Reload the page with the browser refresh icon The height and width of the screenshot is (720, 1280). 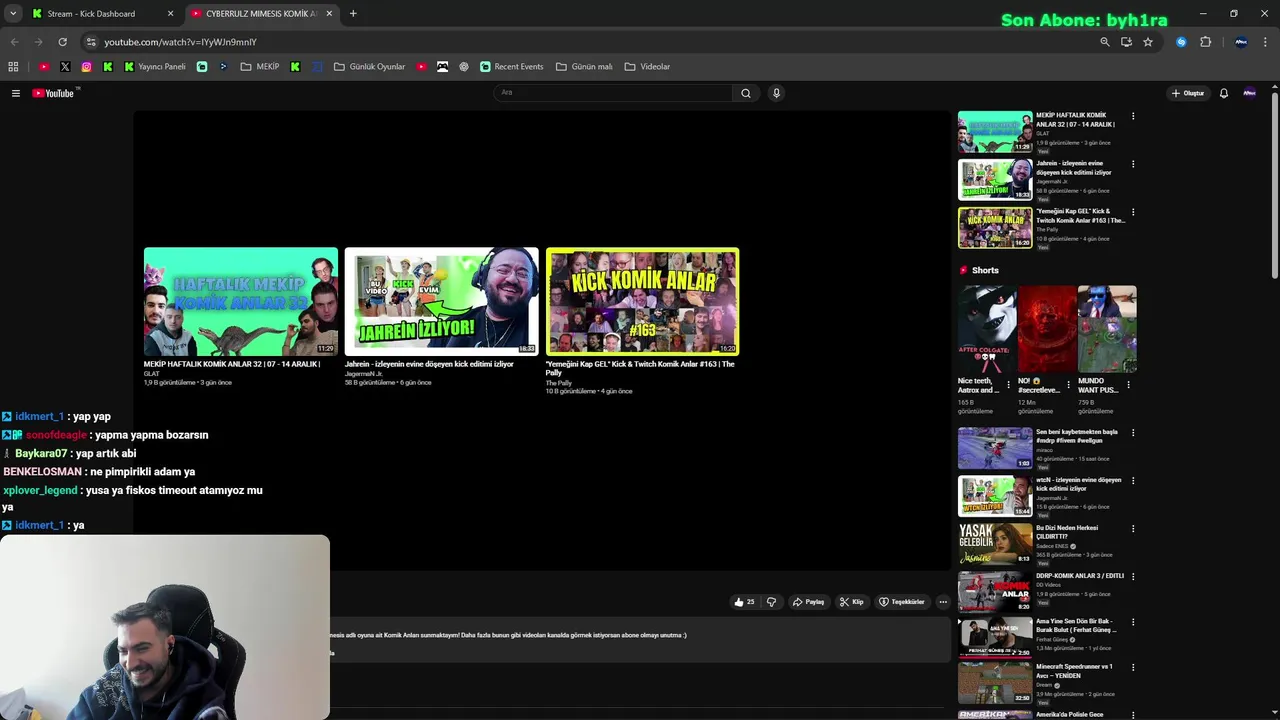click(x=62, y=42)
